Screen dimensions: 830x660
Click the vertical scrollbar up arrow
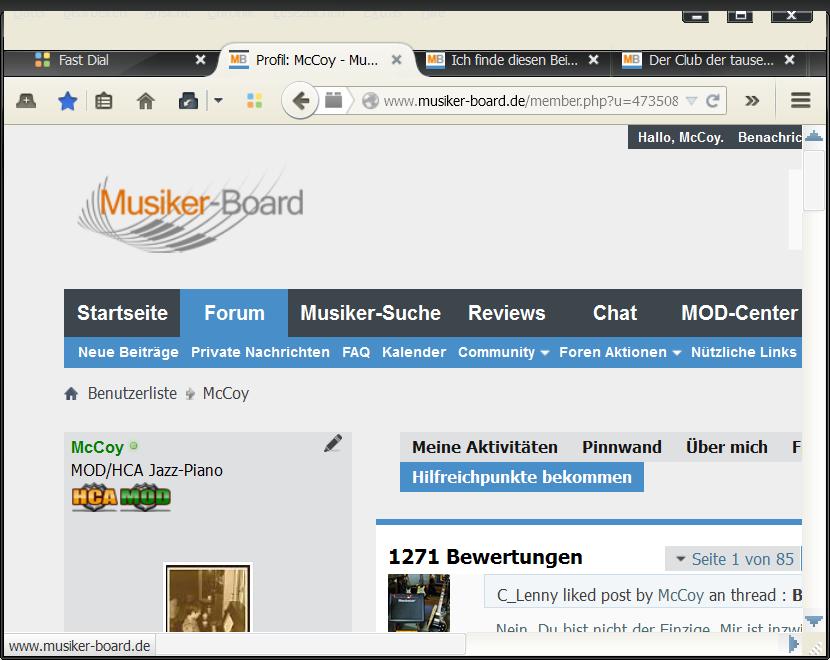pos(814,137)
